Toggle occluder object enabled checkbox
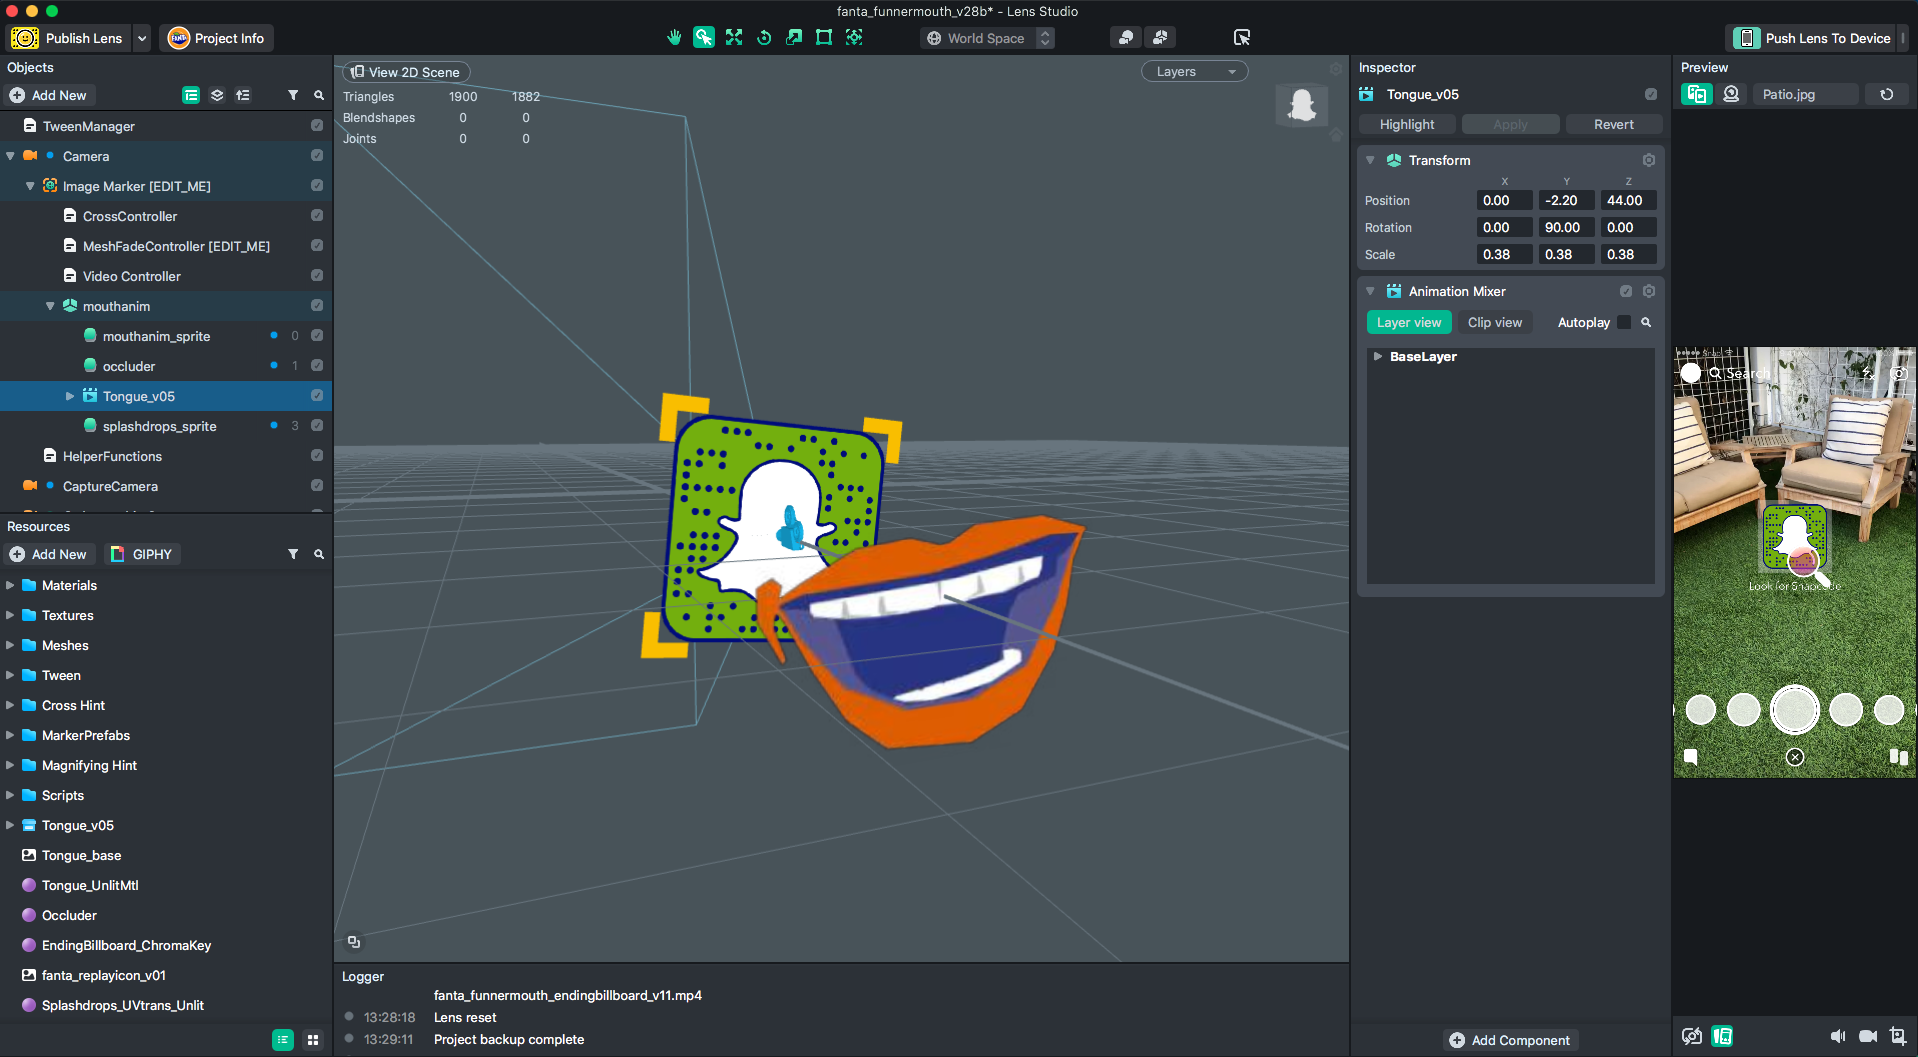 pos(317,366)
